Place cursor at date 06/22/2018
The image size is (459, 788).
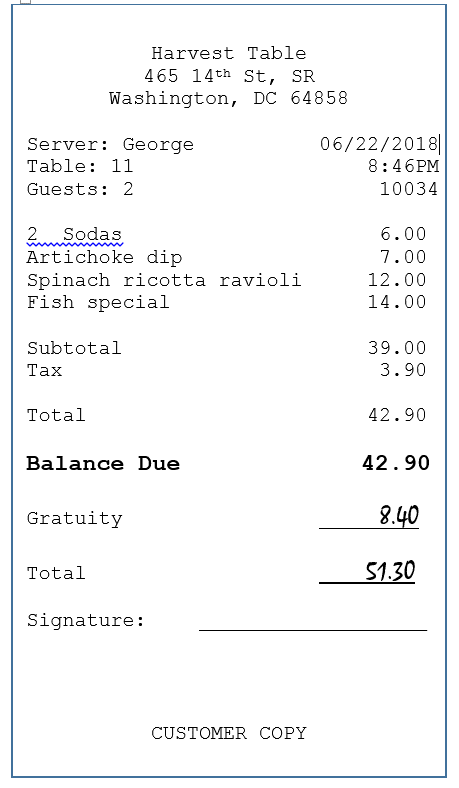point(379,144)
